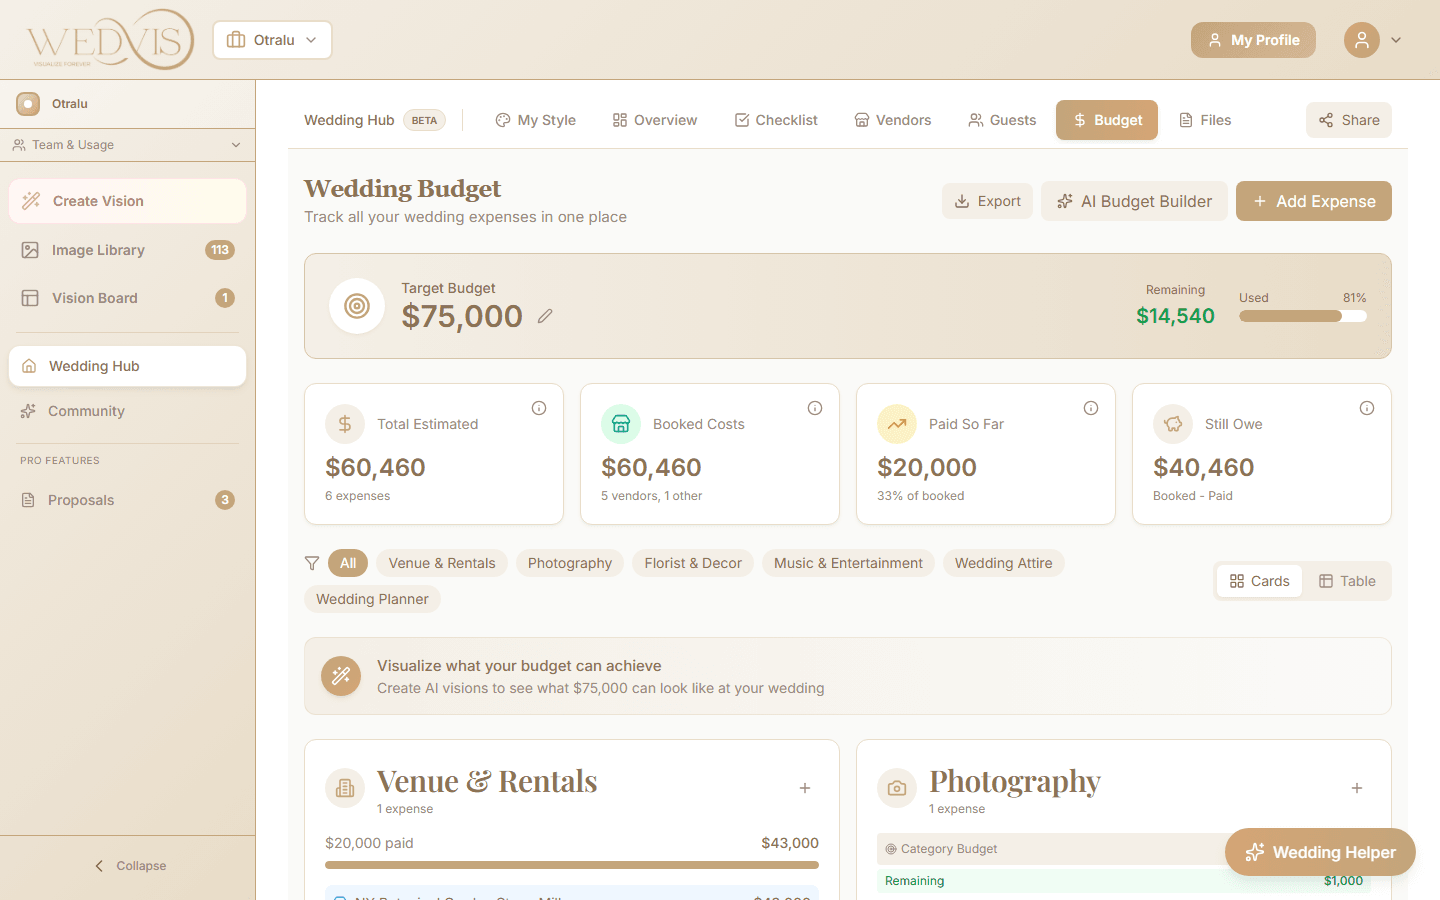Image resolution: width=1440 pixels, height=900 pixels.
Task: Open the Wedding Helper assistant
Action: (x=1320, y=852)
